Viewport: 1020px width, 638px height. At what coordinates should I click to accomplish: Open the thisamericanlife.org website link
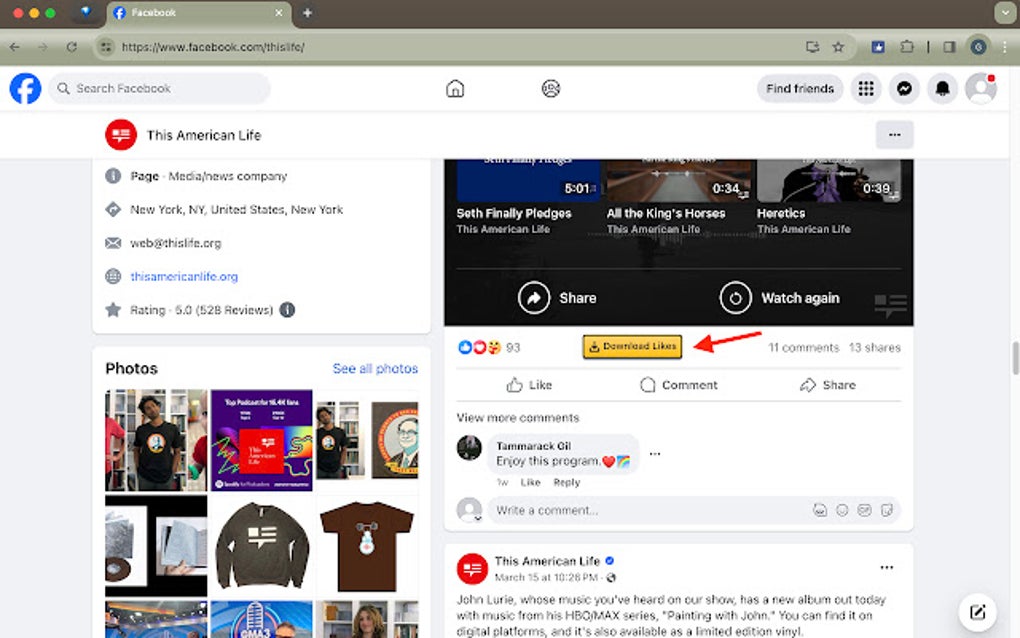pos(184,276)
